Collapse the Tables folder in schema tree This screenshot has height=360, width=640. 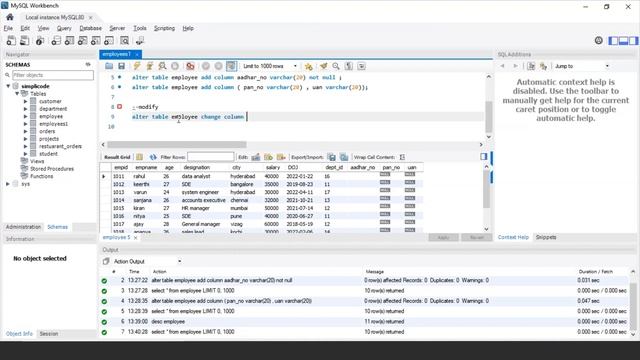(17, 93)
